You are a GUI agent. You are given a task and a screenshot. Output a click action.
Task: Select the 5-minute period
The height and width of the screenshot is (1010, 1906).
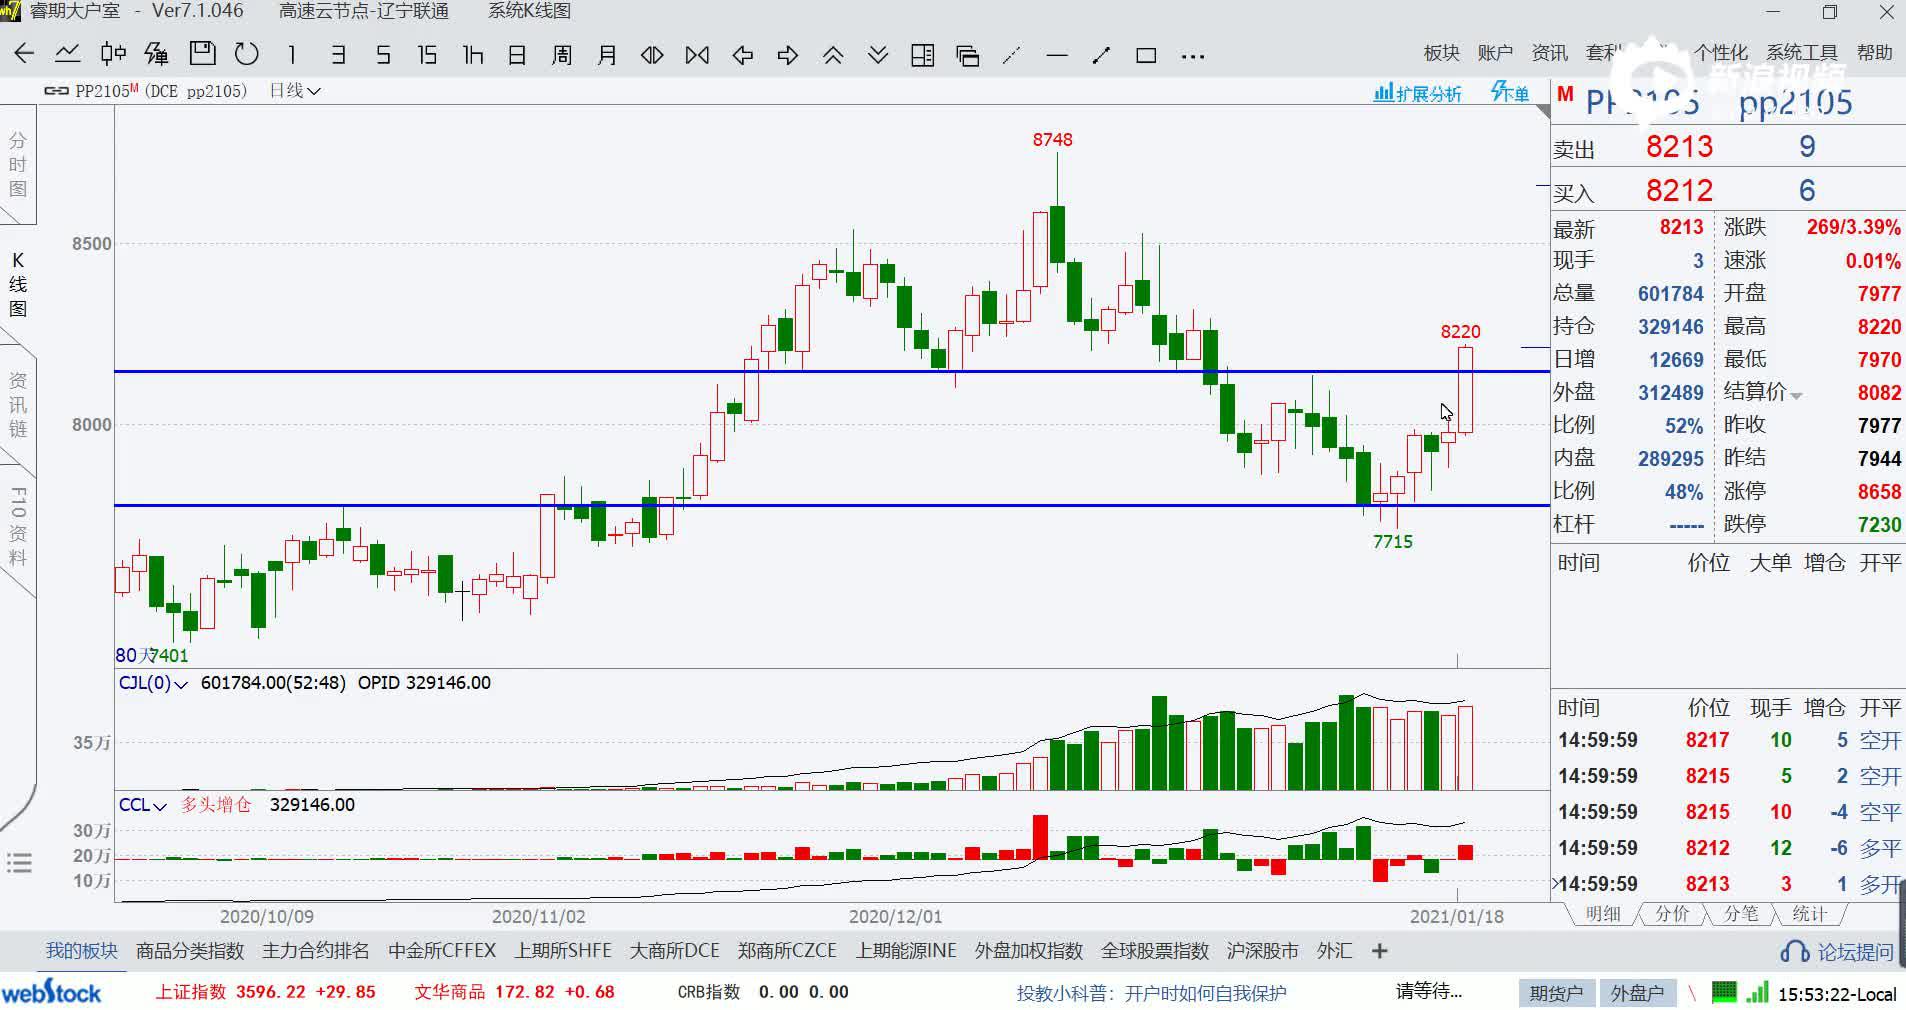[x=382, y=54]
